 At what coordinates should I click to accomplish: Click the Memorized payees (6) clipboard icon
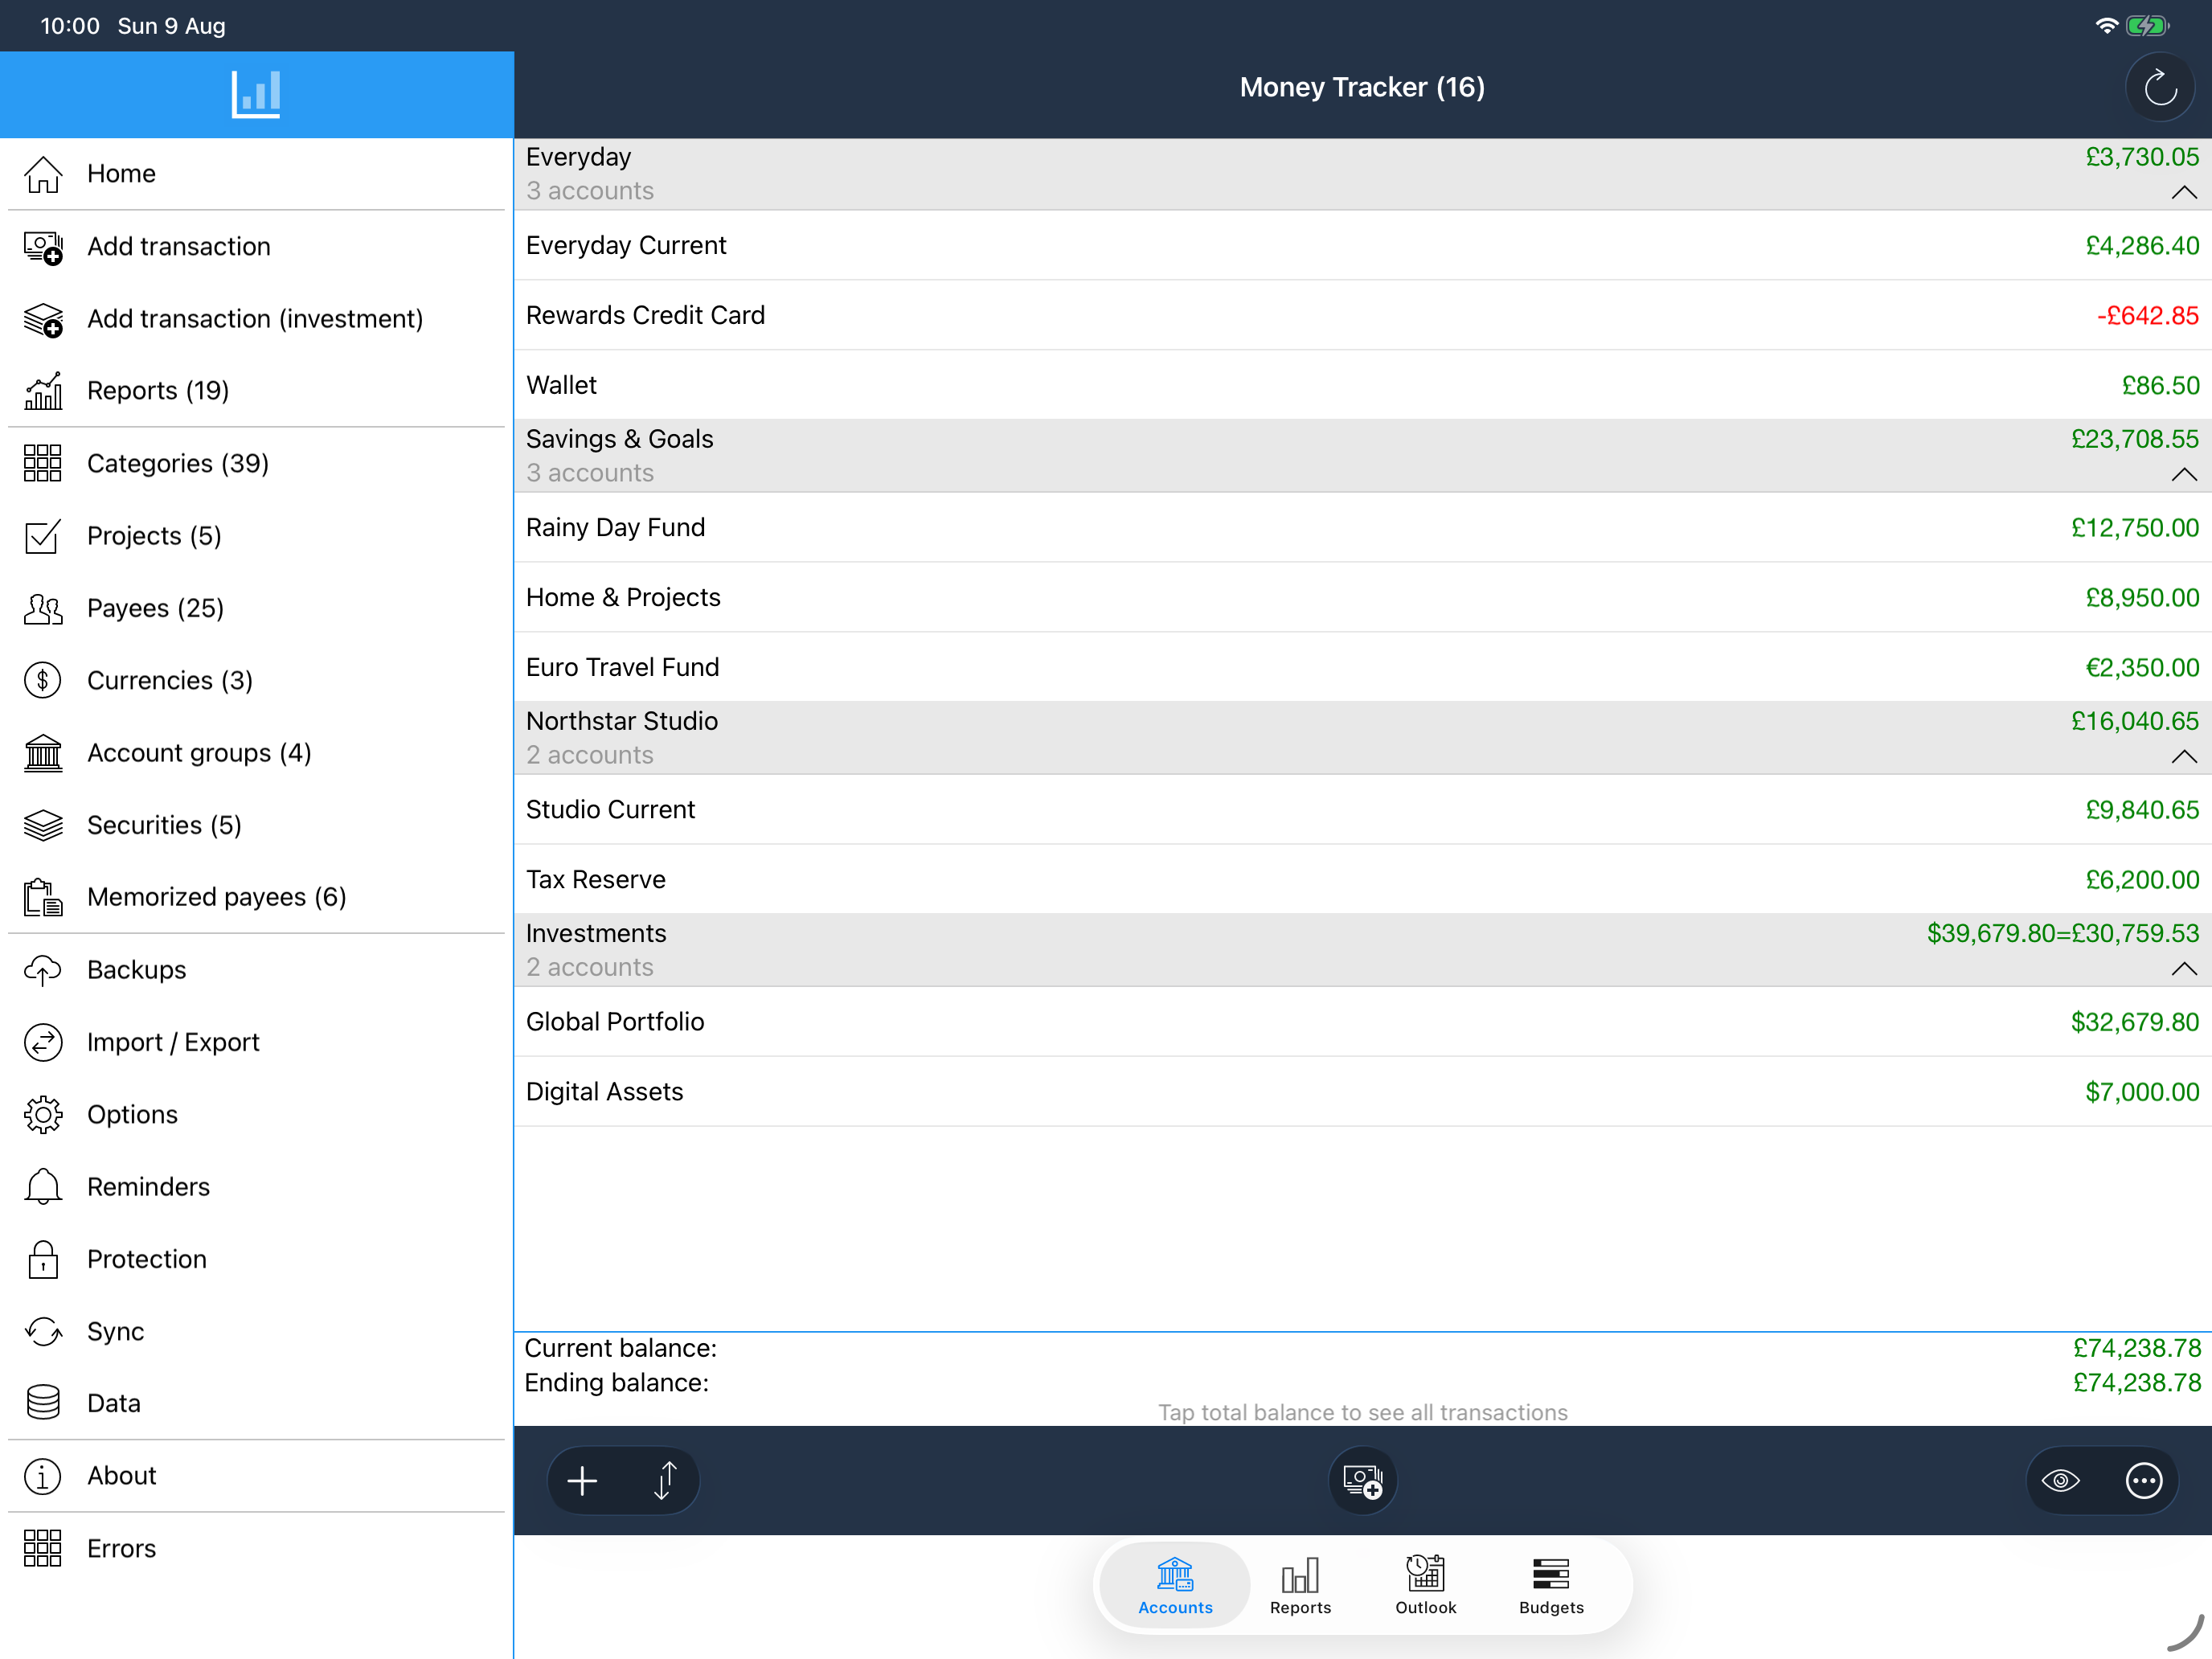[x=43, y=898]
